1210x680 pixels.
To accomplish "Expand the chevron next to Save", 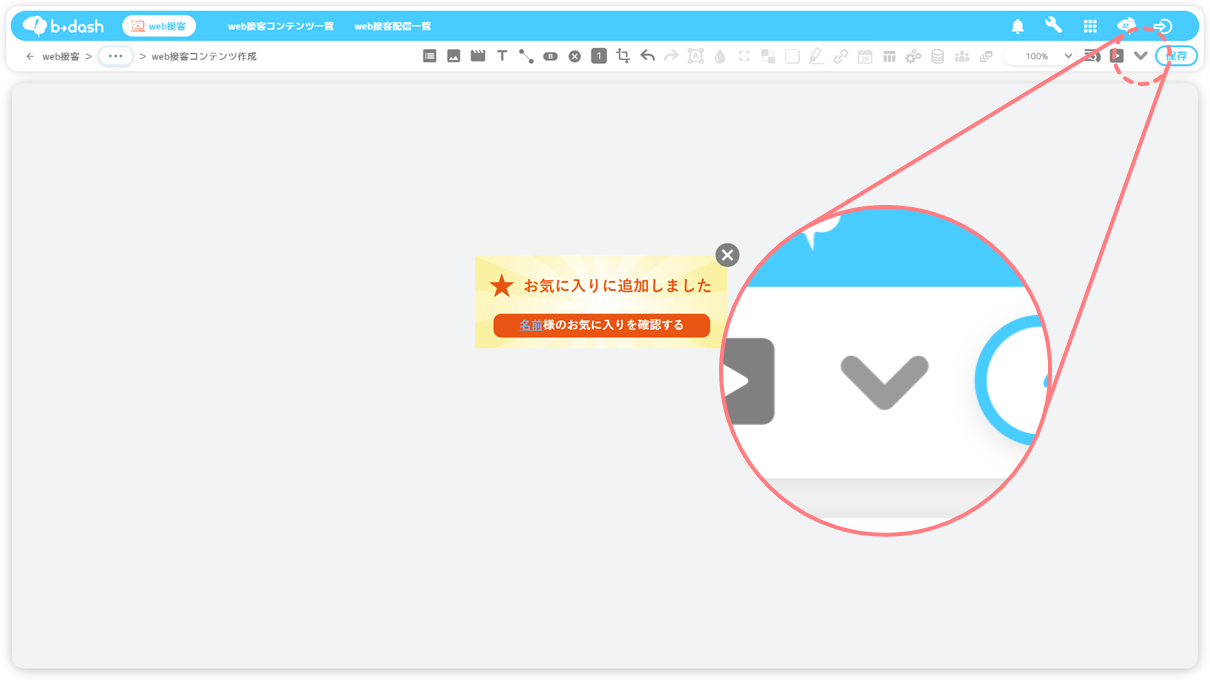I will tap(1140, 56).
